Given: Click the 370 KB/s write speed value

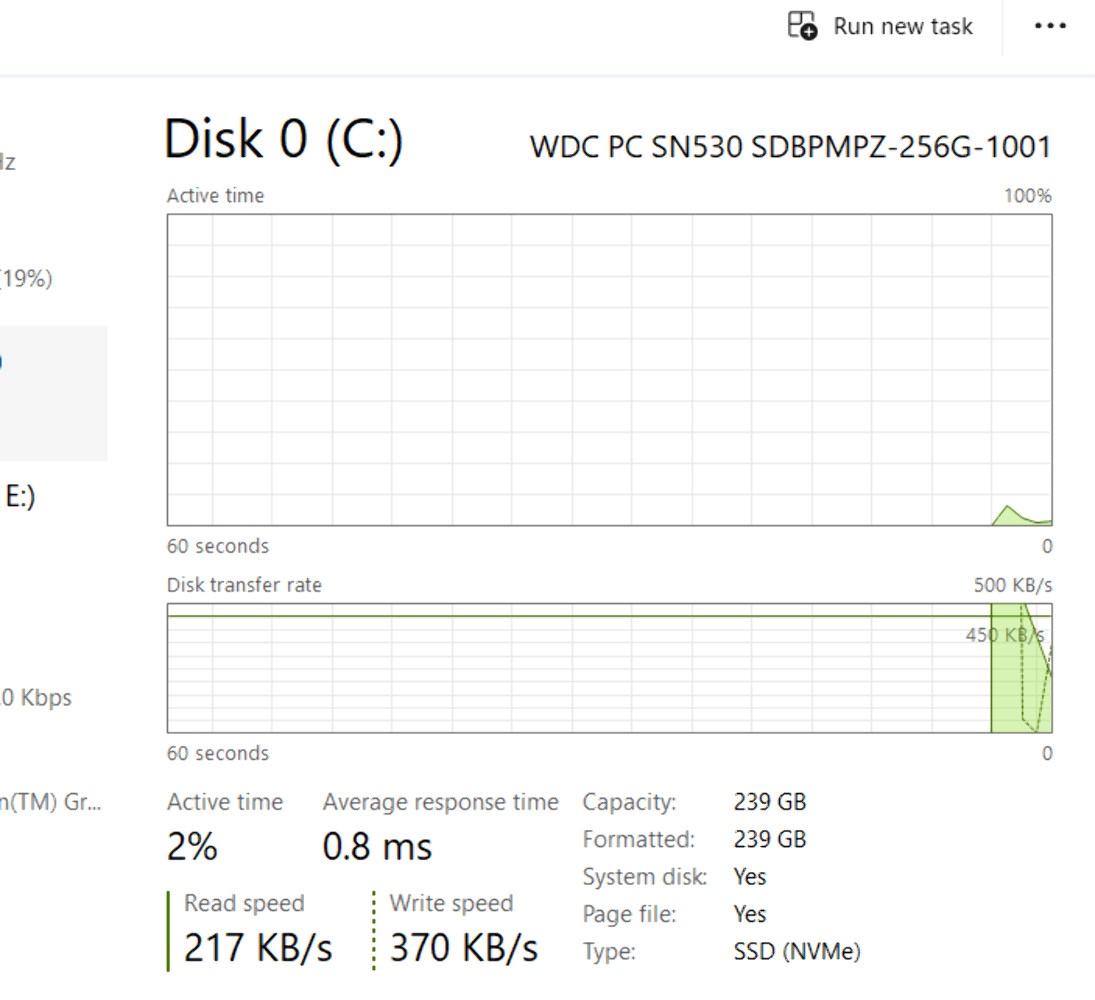Looking at the screenshot, I should click(464, 948).
